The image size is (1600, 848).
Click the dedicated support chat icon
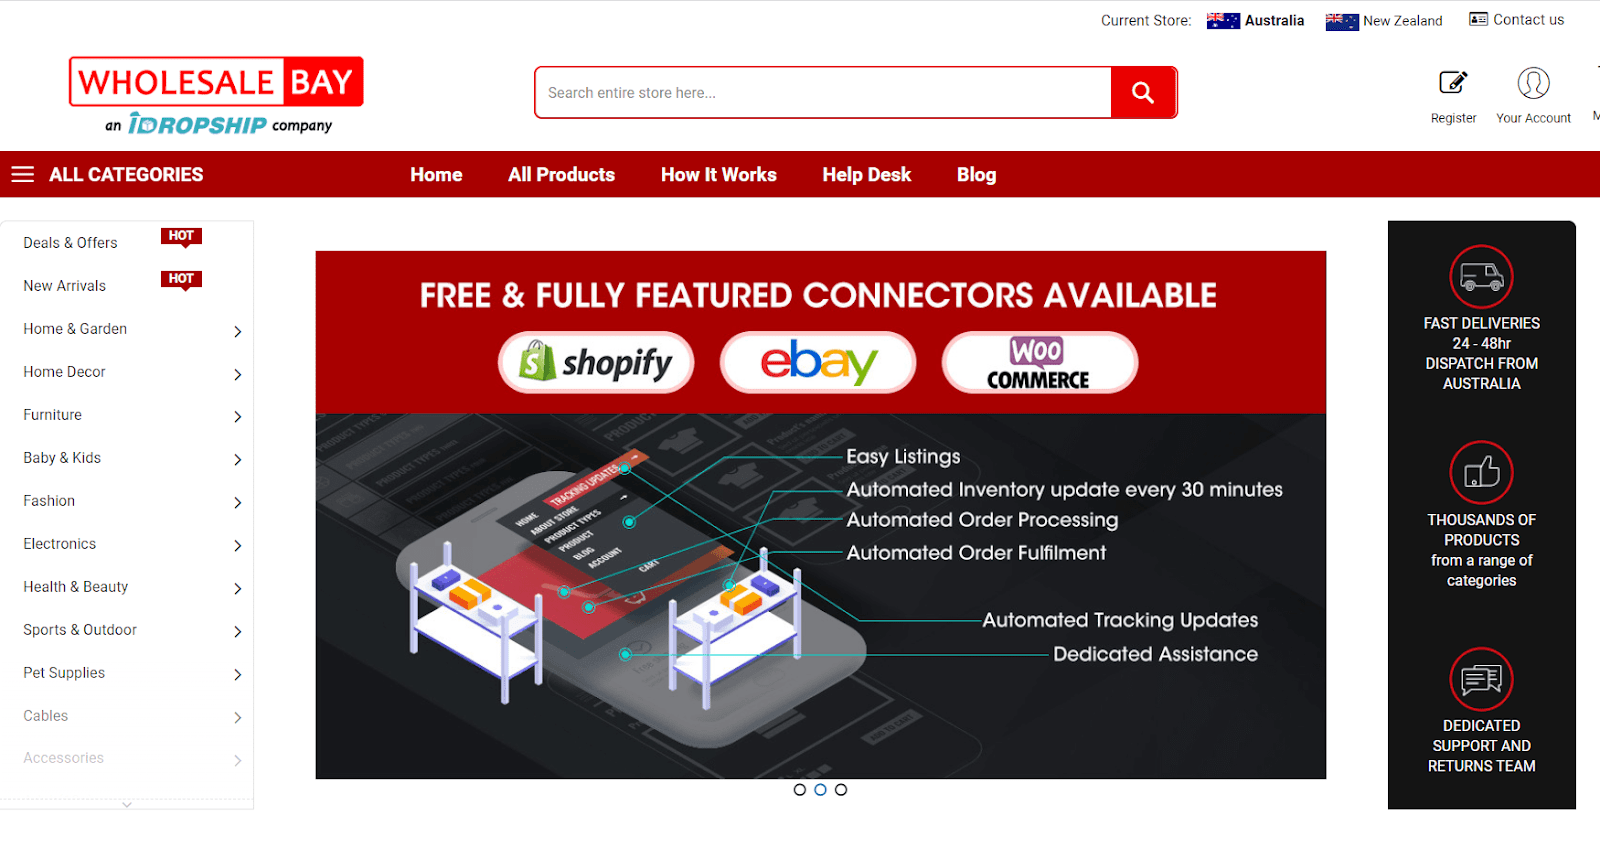(1481, 679)
